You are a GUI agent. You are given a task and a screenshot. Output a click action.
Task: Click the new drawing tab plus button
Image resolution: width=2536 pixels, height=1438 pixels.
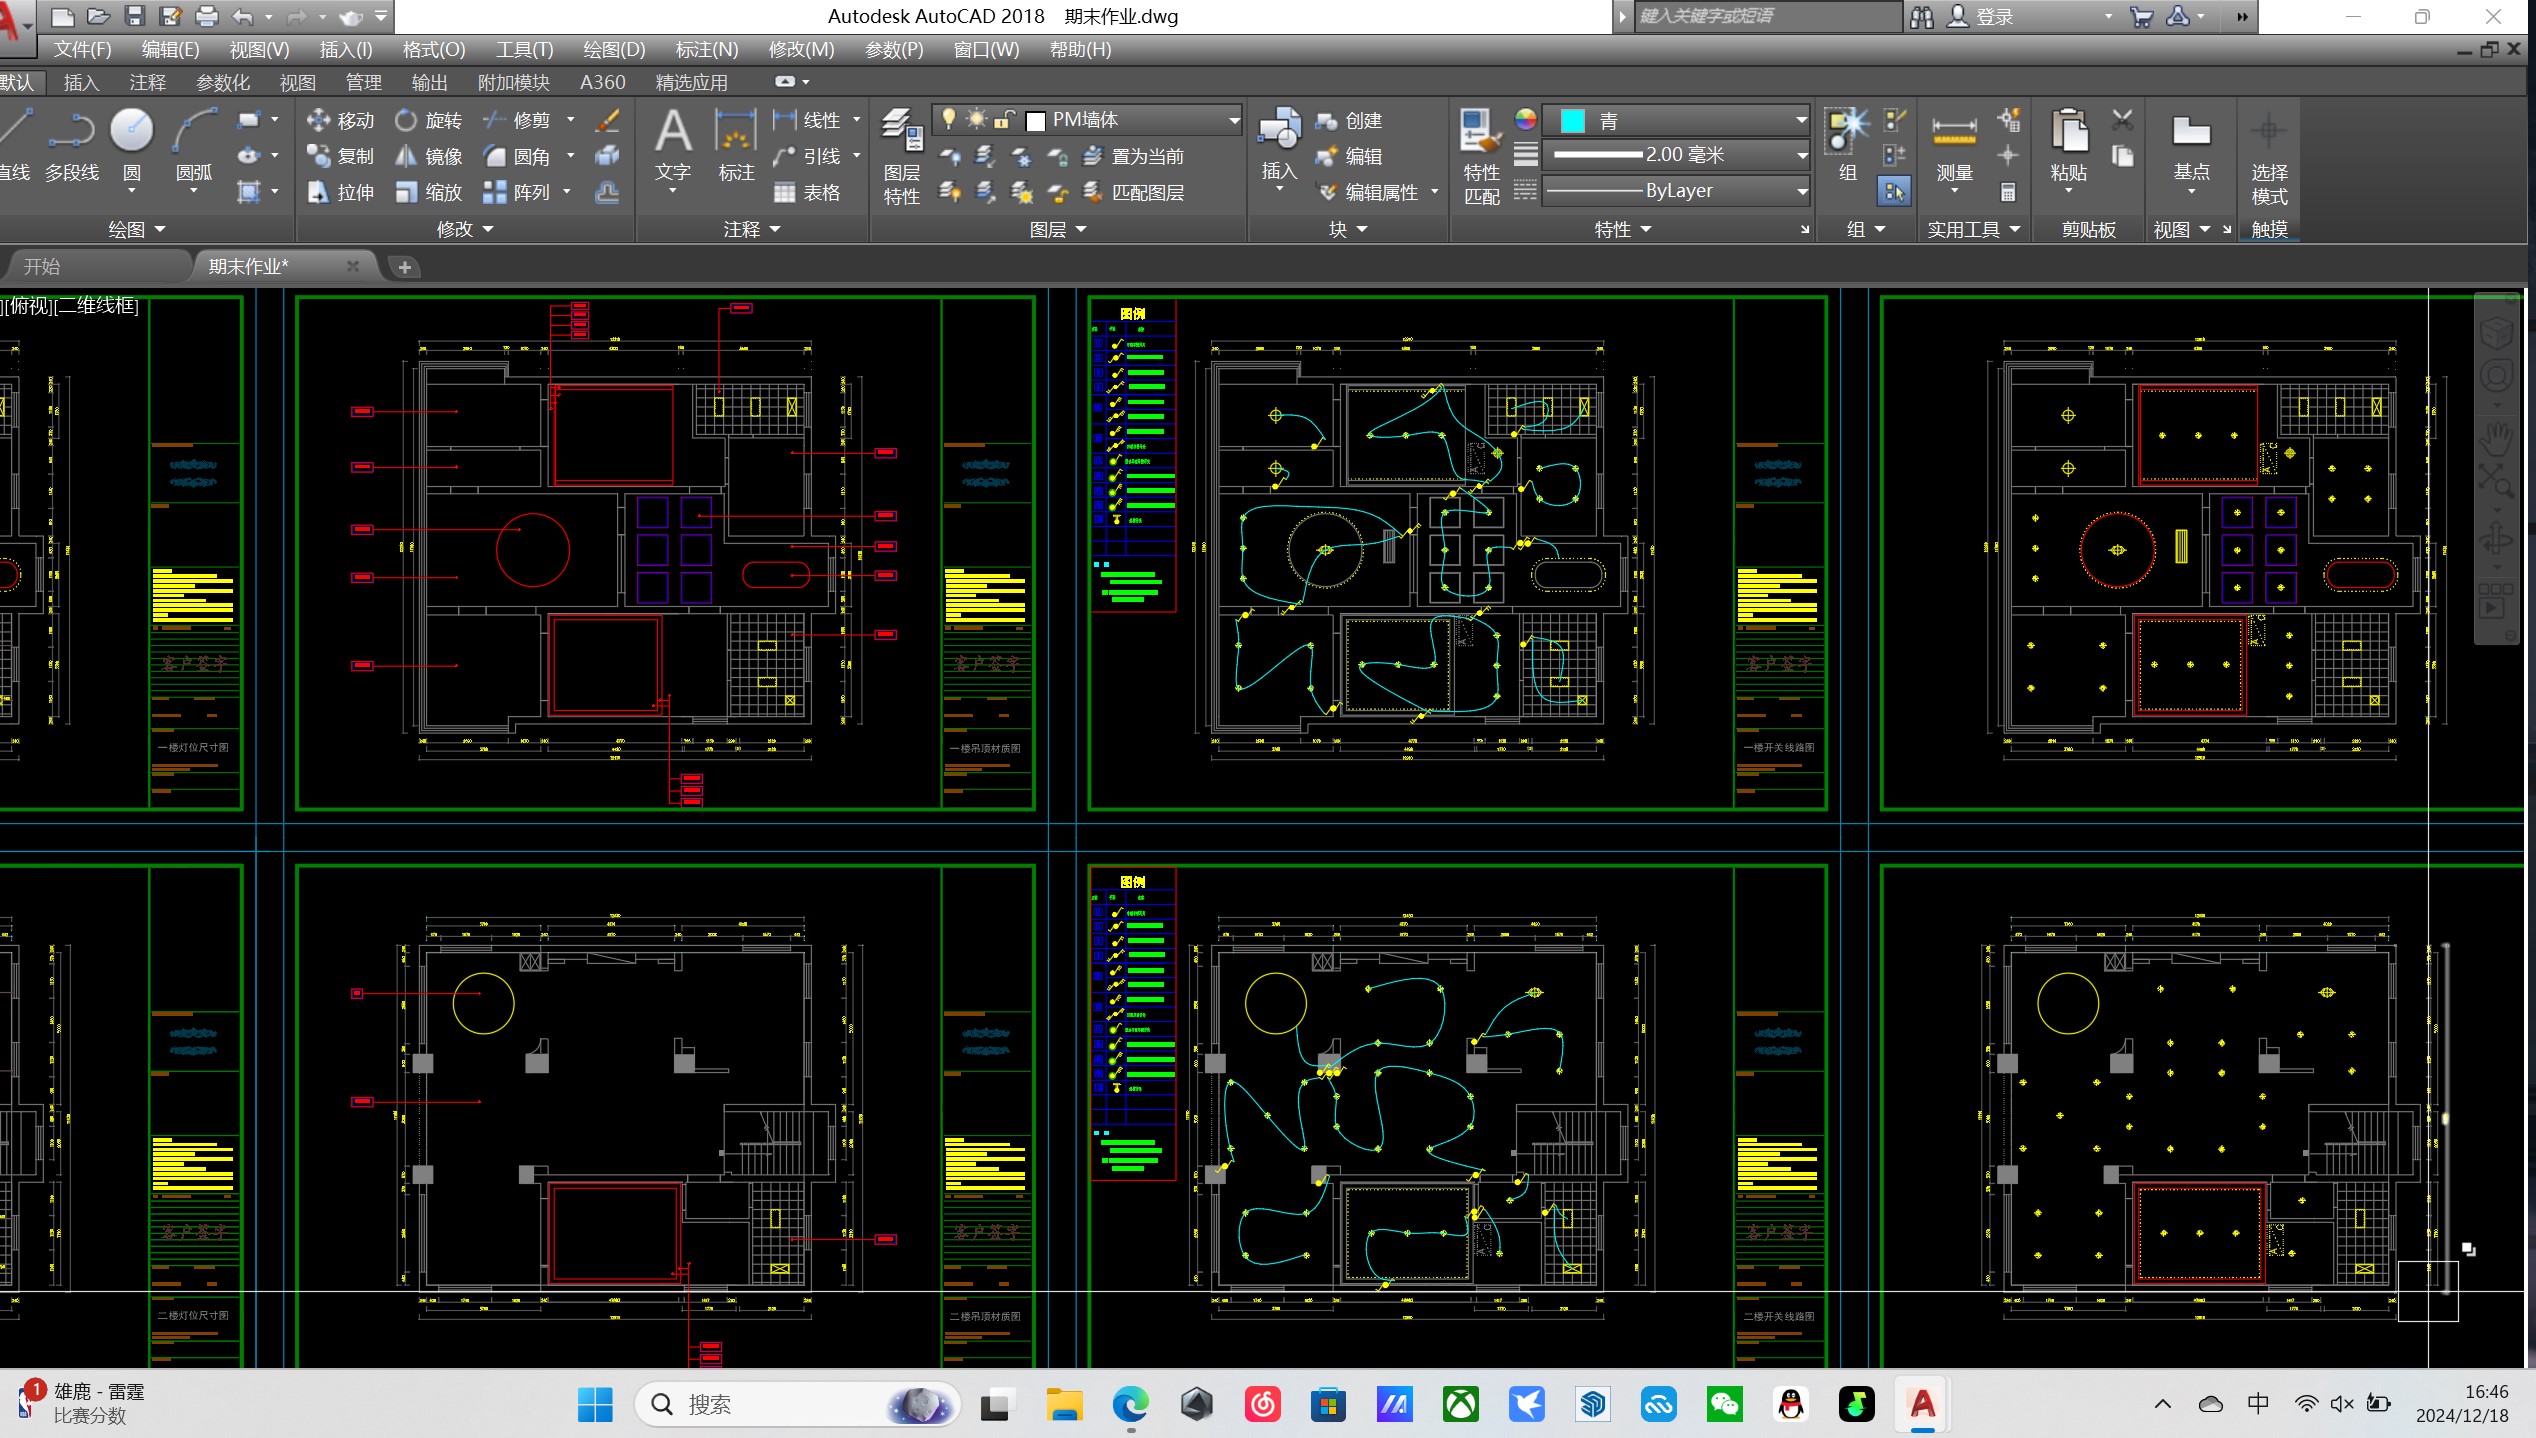coord(404,267)
